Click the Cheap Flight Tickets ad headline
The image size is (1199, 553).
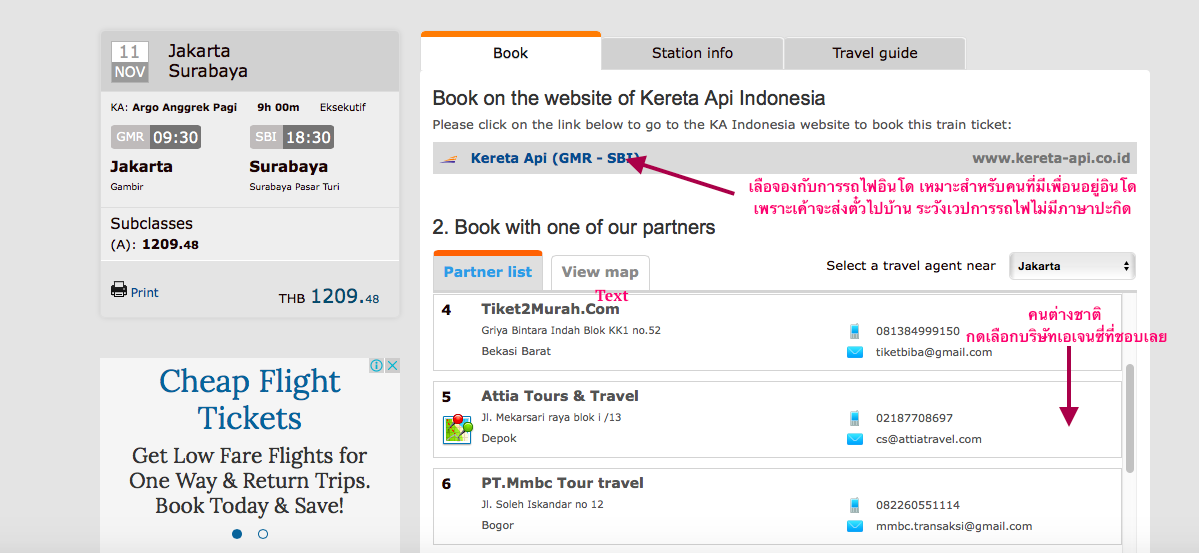[250, 399]
